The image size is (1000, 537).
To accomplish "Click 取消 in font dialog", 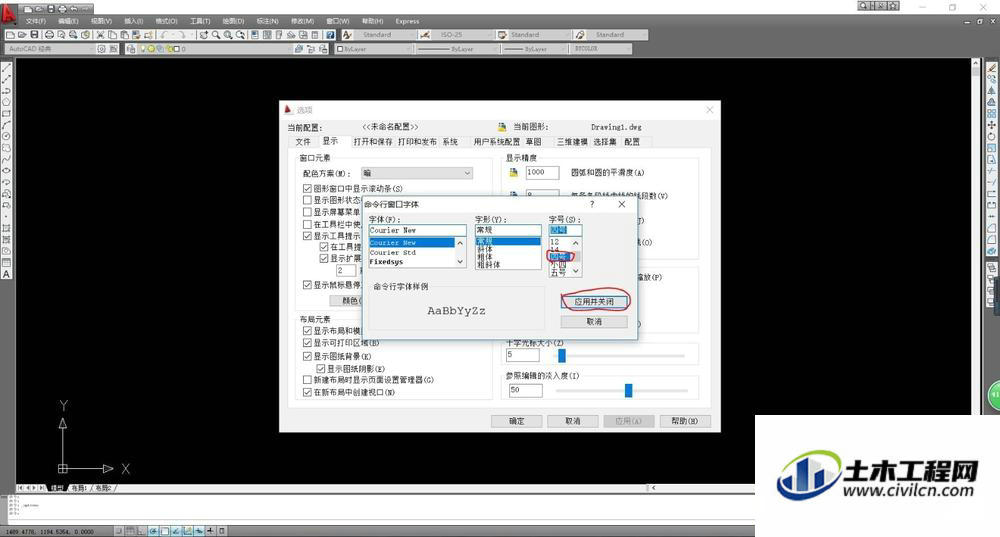I will 594,322.
